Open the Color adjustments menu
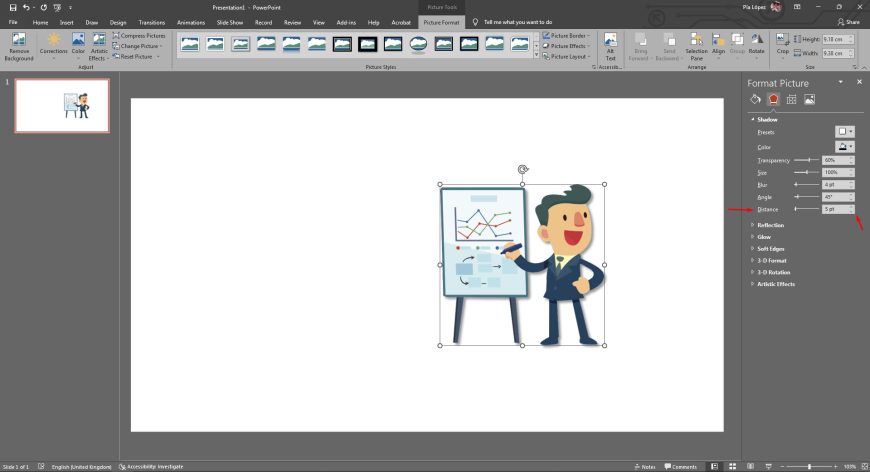This screenshot has height=472, width=870. pyautogui.click(x=78, y=47)
